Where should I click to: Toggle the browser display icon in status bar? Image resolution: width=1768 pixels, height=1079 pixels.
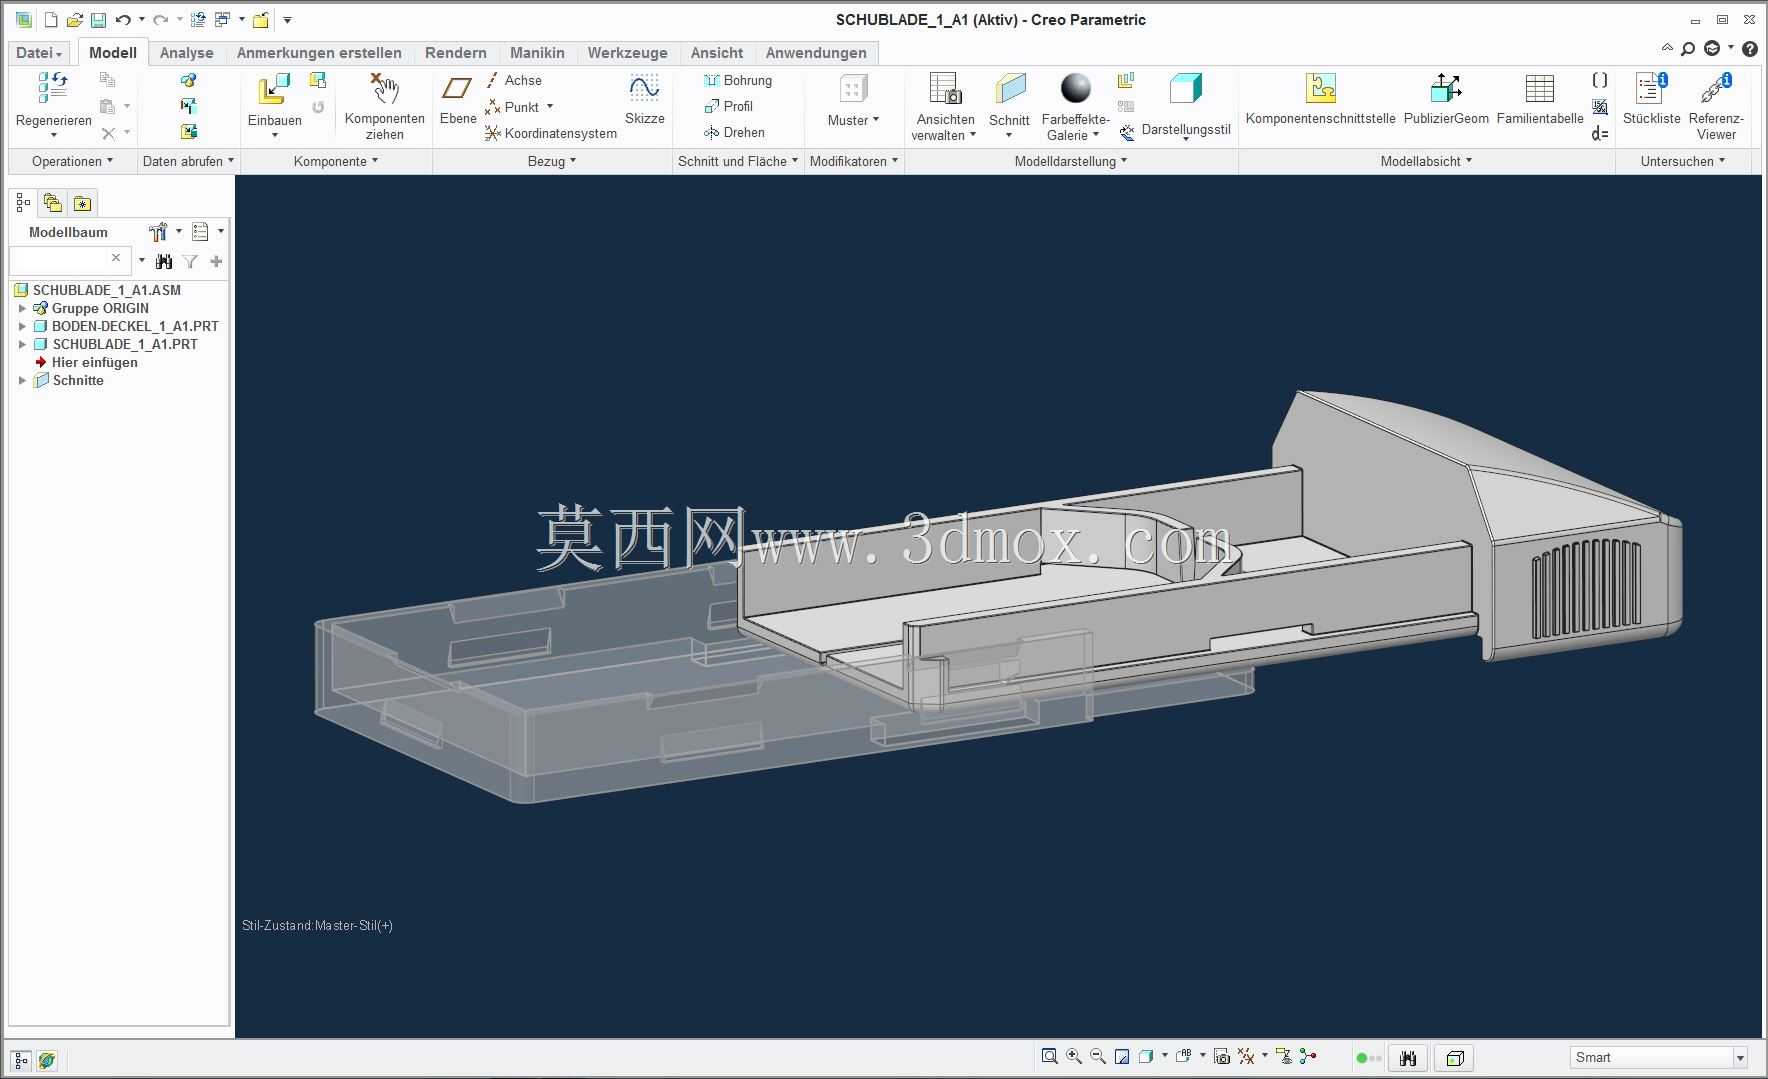point(46,1060)
